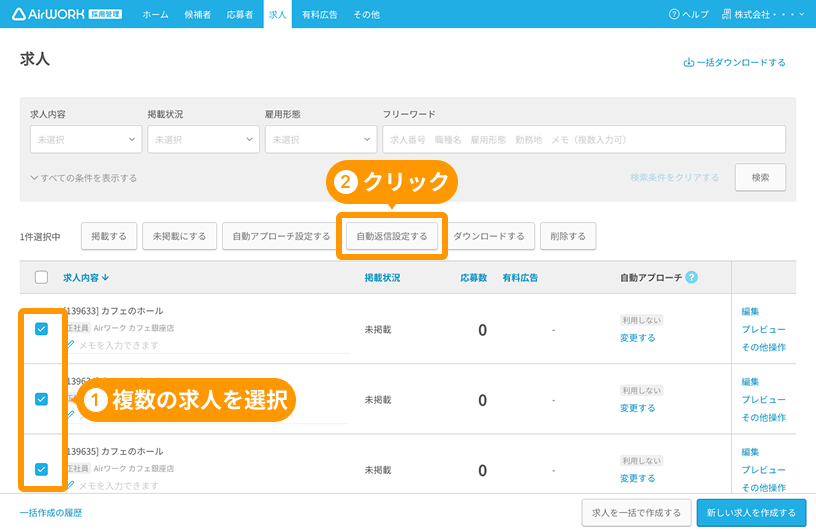Click the company building icon

[x=726, y=14]
